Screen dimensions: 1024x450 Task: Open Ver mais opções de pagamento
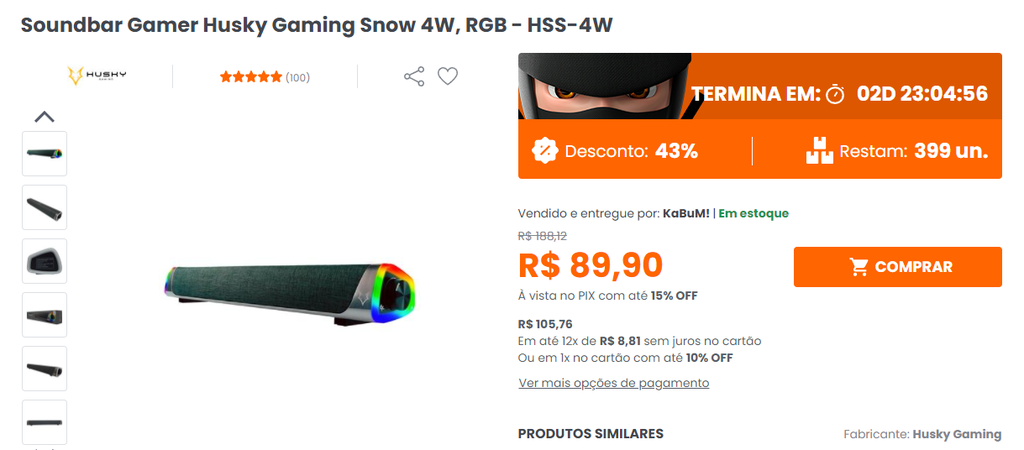click(x=614, y=383)
